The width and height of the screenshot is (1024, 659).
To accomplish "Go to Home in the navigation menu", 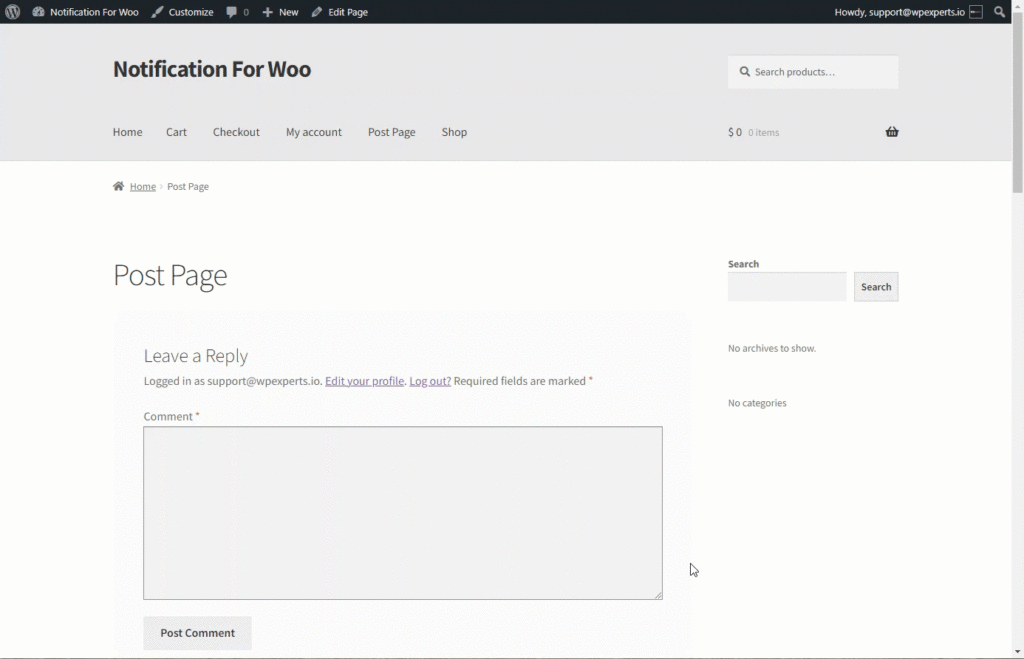I will point(127,132).
